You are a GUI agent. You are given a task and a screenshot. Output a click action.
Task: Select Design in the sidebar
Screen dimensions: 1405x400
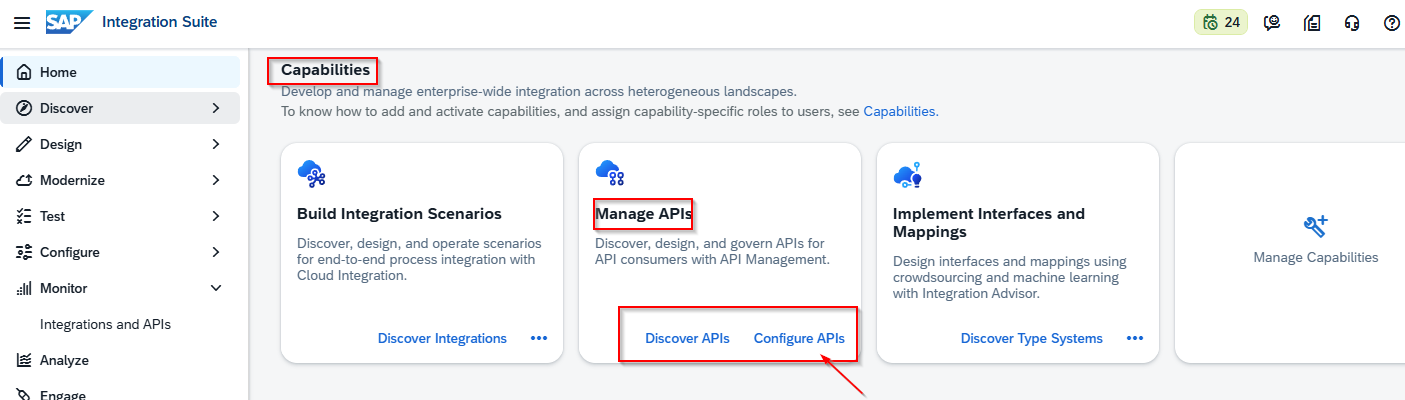pos(120,144)
